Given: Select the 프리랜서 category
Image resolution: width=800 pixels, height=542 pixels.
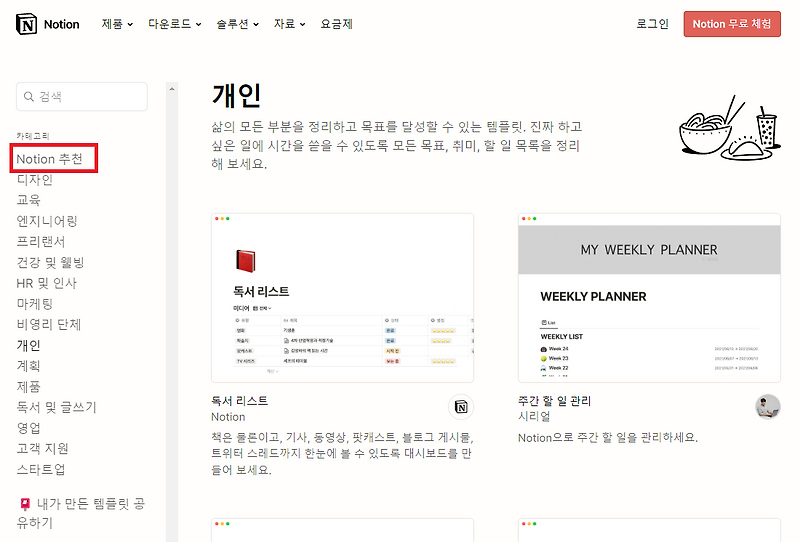Looking at the screenshot, I should tap(41, 241).
